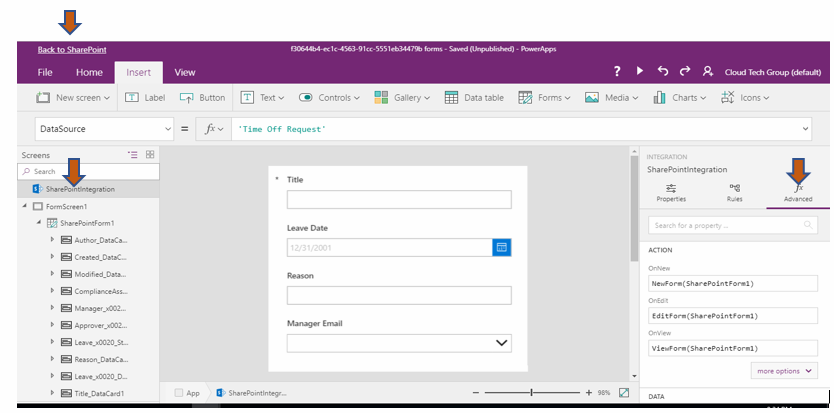Viewport: 834px width, 413px height.
Task: Toggle the App checkbox in breadcrumb
Action: click(179, 393)
